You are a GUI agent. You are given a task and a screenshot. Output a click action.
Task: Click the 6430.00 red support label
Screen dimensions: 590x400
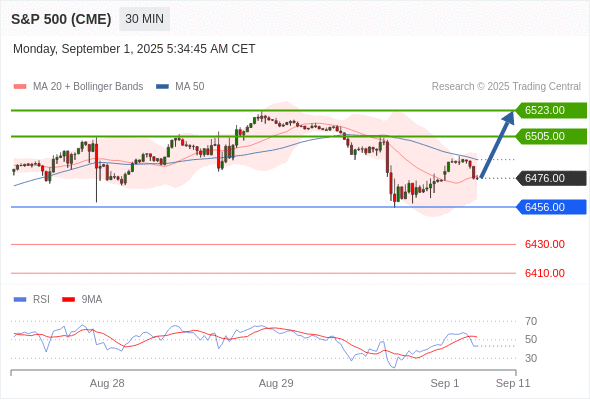[x=545, y=244]
